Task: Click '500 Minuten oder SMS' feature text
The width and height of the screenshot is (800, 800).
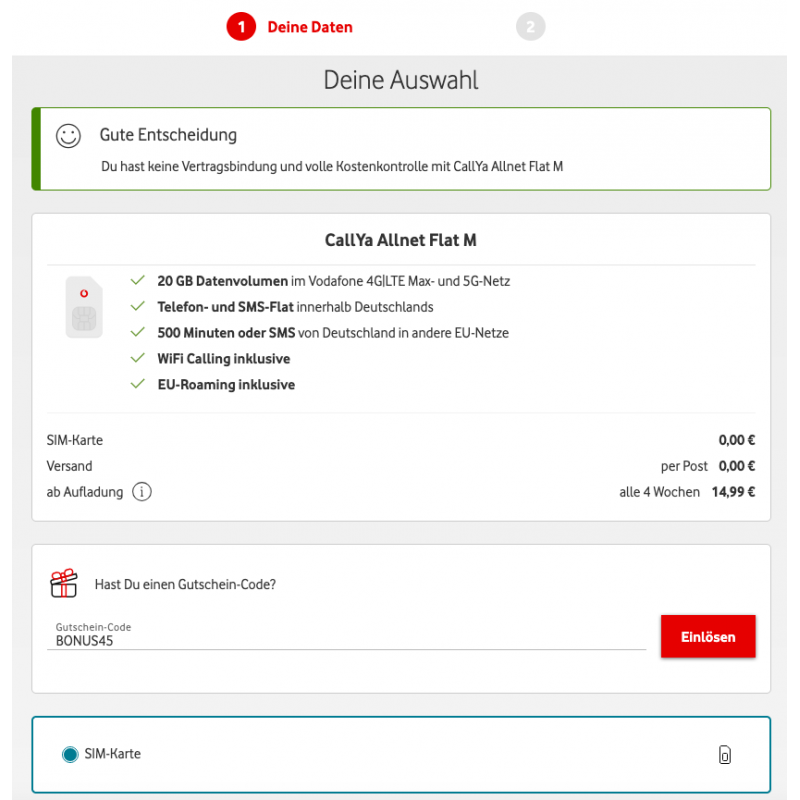Action: (227, 333)
